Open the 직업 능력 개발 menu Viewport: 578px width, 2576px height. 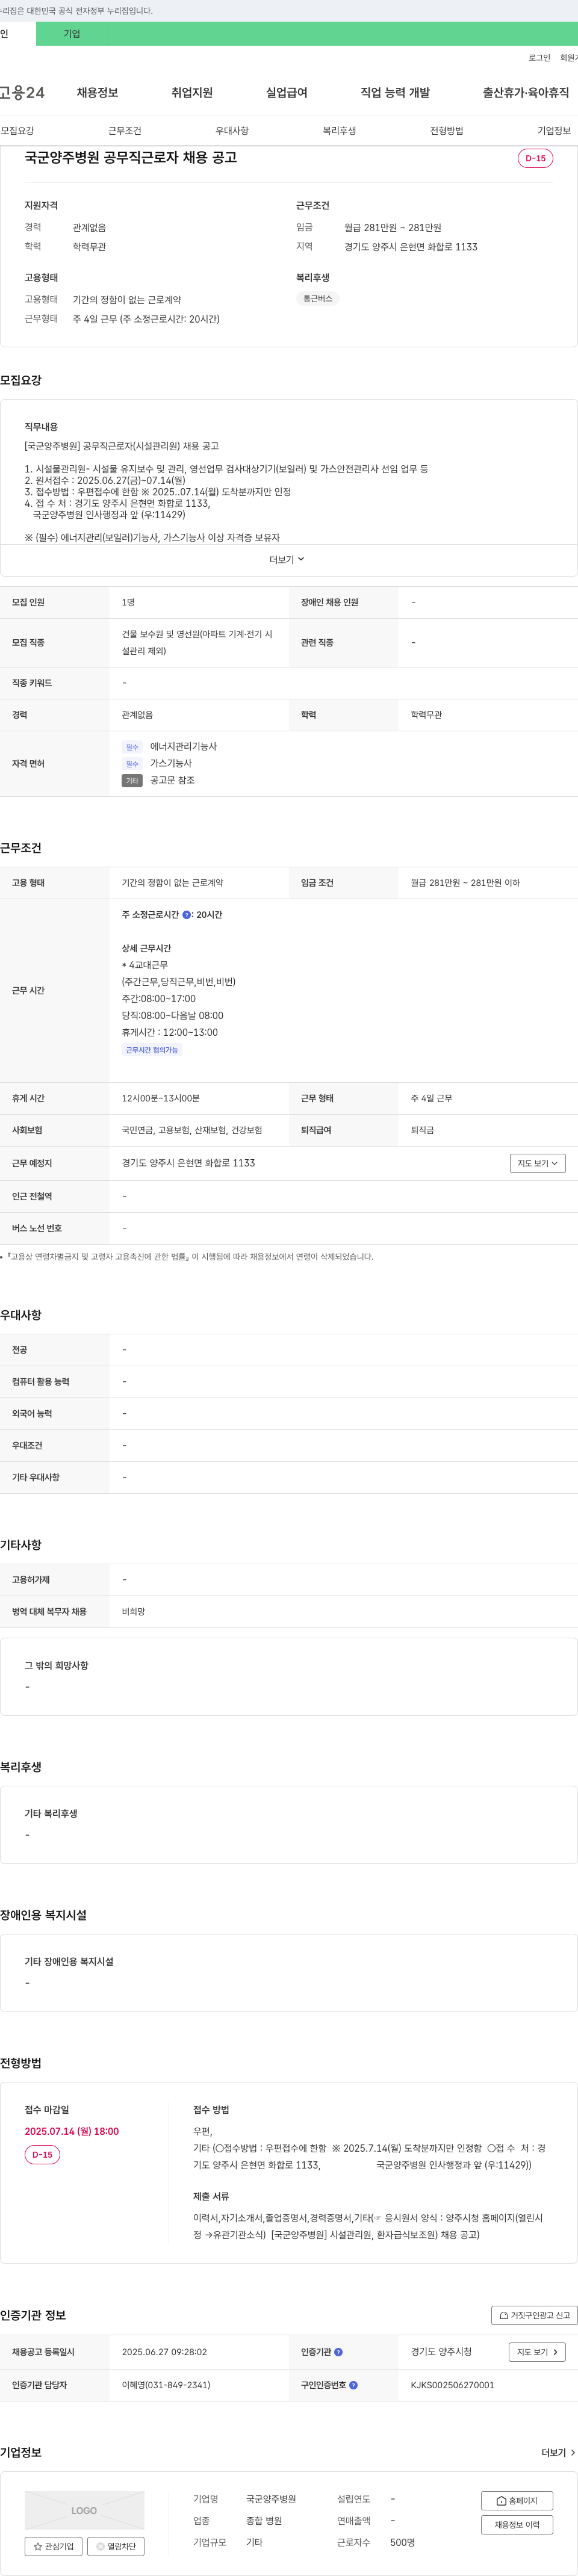tap(395, 93)
